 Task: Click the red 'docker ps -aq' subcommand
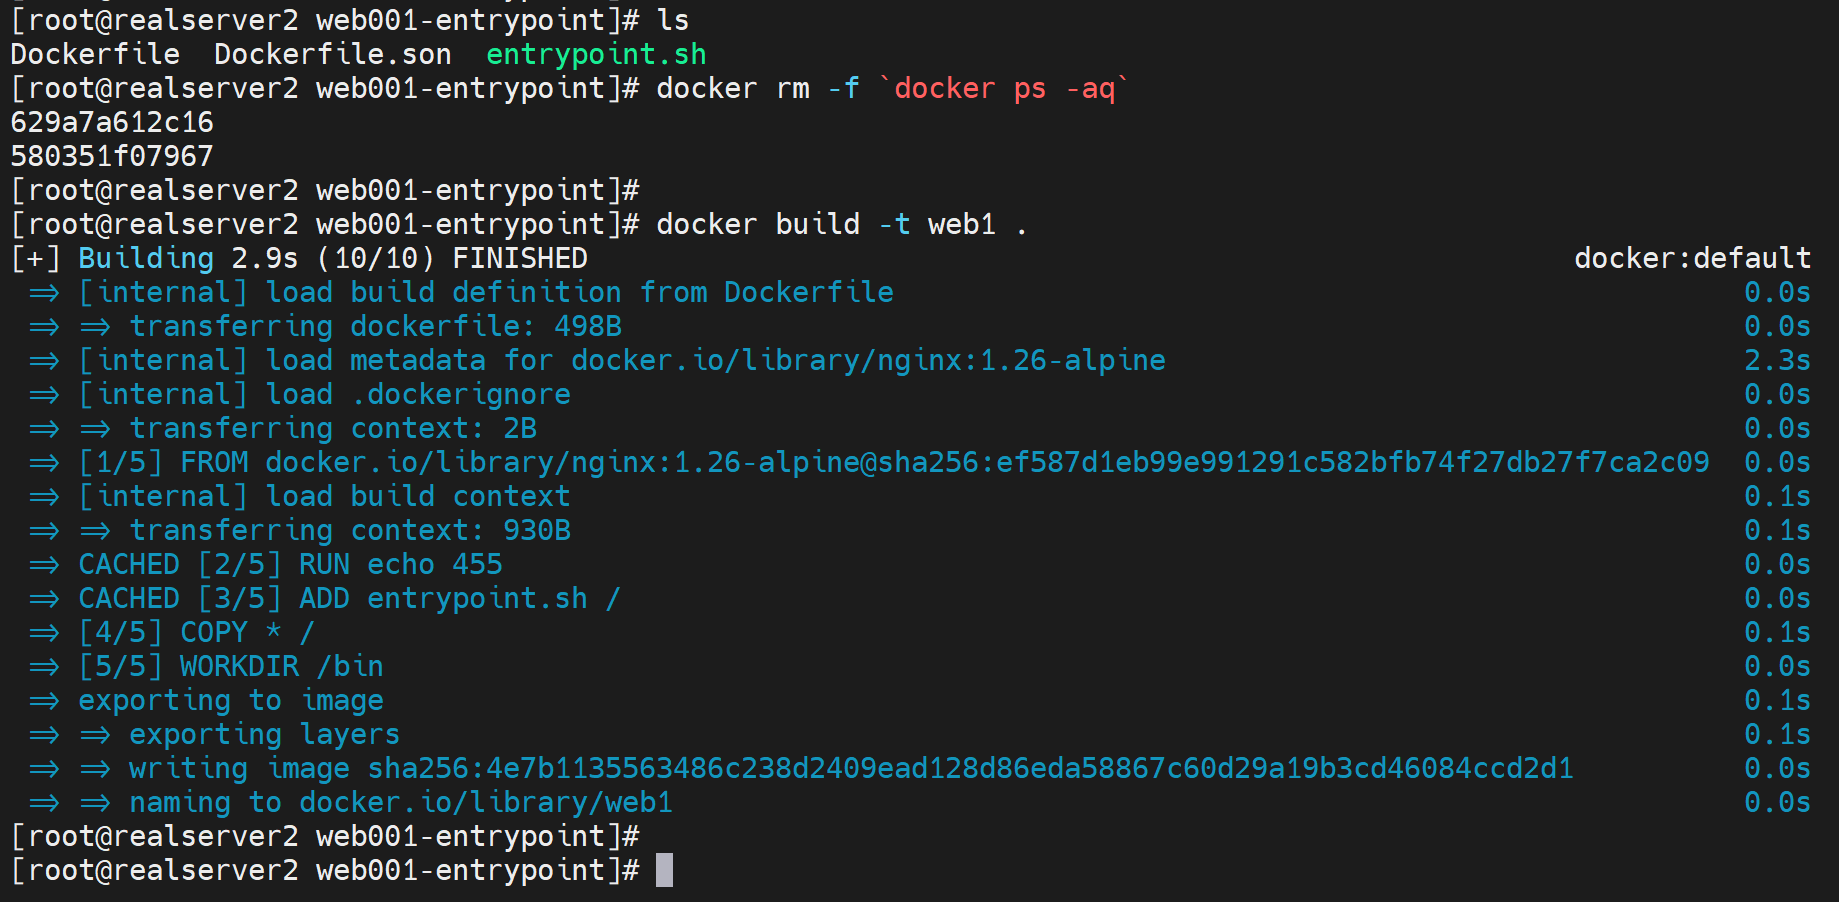1003,88
